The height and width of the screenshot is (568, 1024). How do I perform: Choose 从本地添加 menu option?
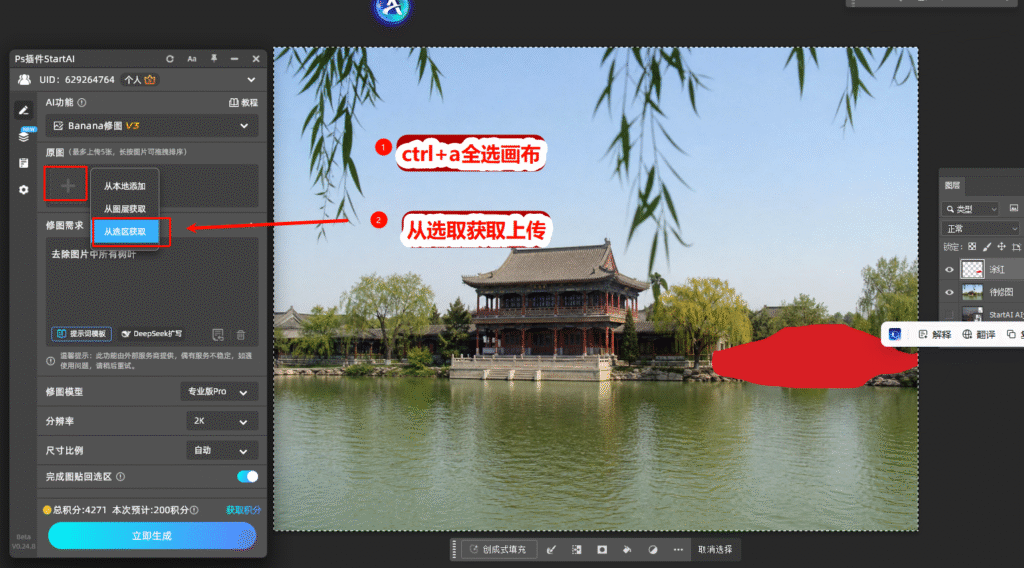point(125,186)
